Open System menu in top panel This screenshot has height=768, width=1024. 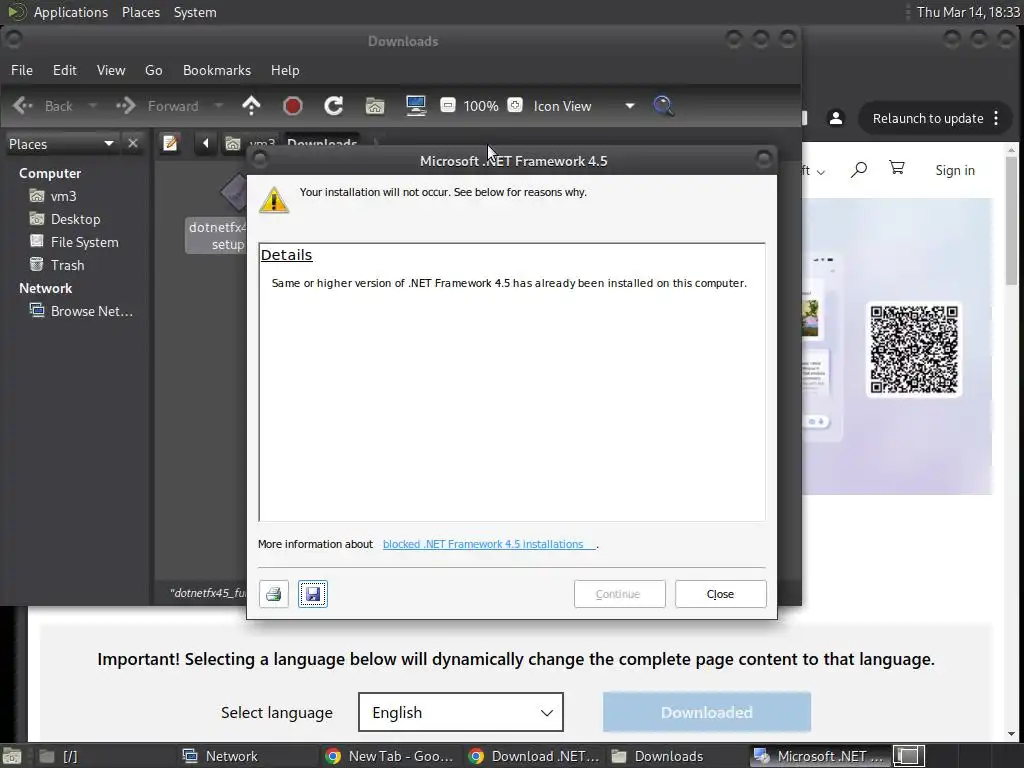click(195, 12)
